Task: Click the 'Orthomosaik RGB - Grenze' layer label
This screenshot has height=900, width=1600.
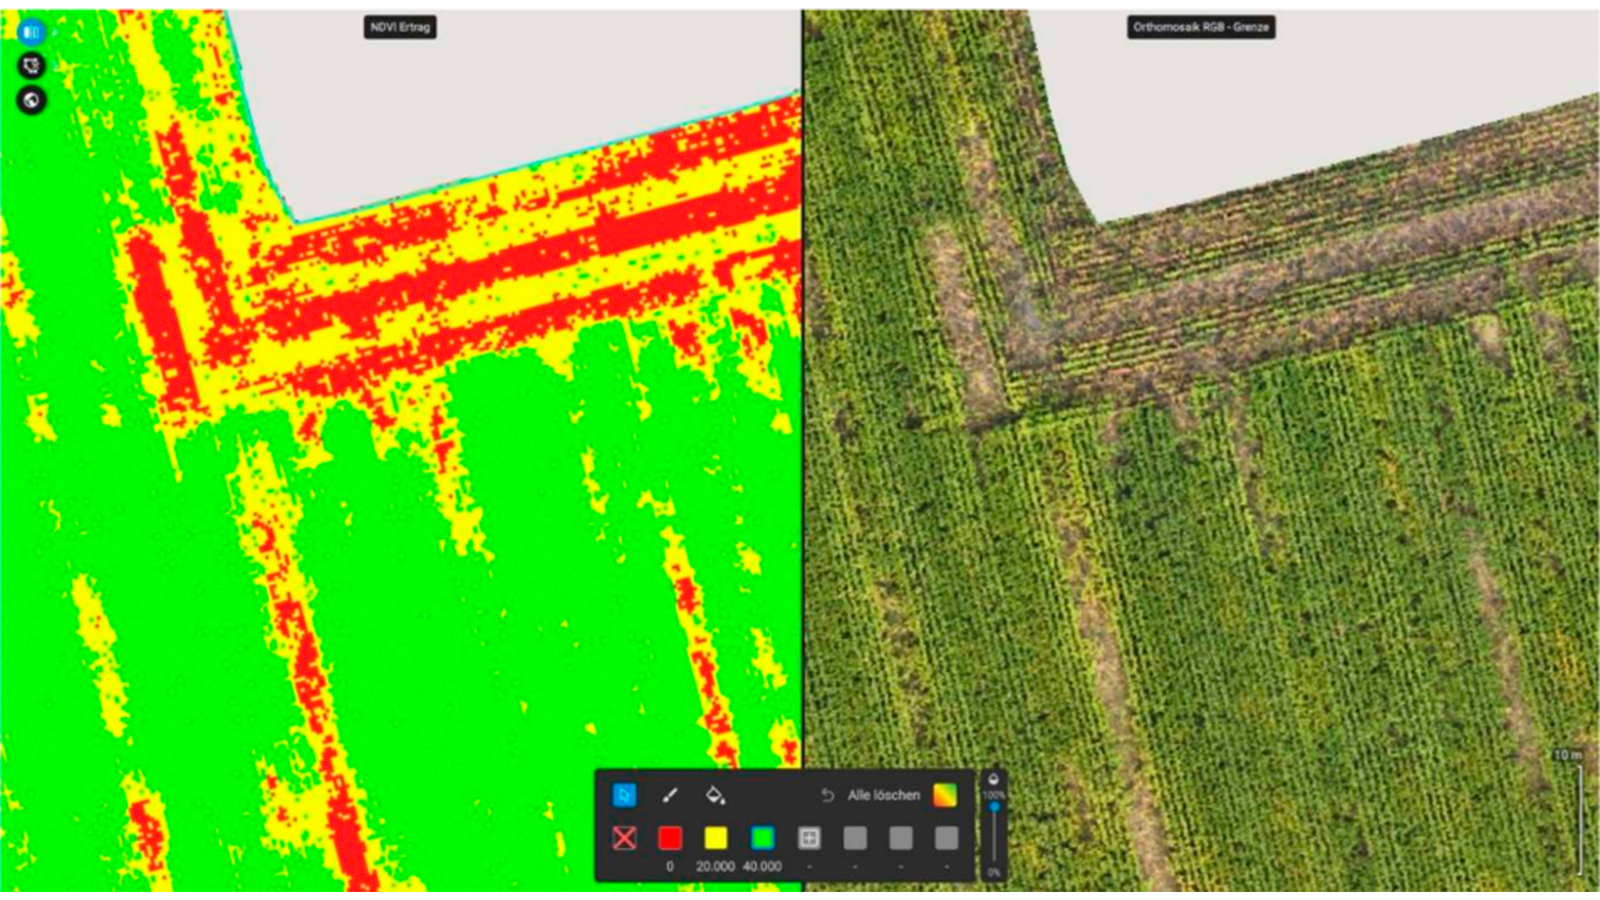Action: [x=1201, y=27]
